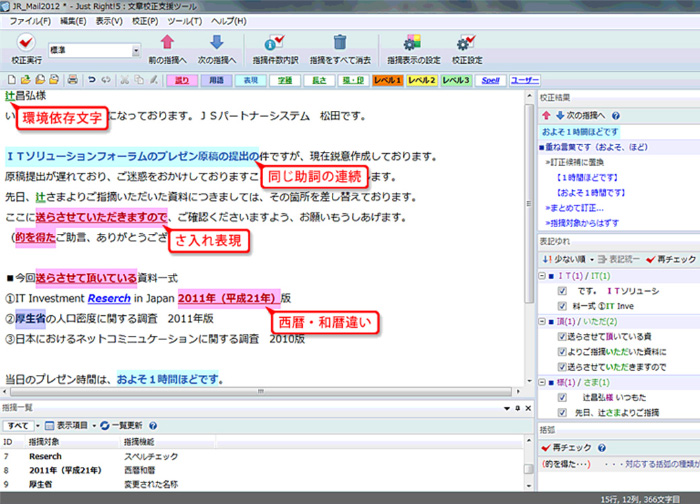
Task: Collapse the 様(1) / さま(1) group
Action: click(542, 382)
